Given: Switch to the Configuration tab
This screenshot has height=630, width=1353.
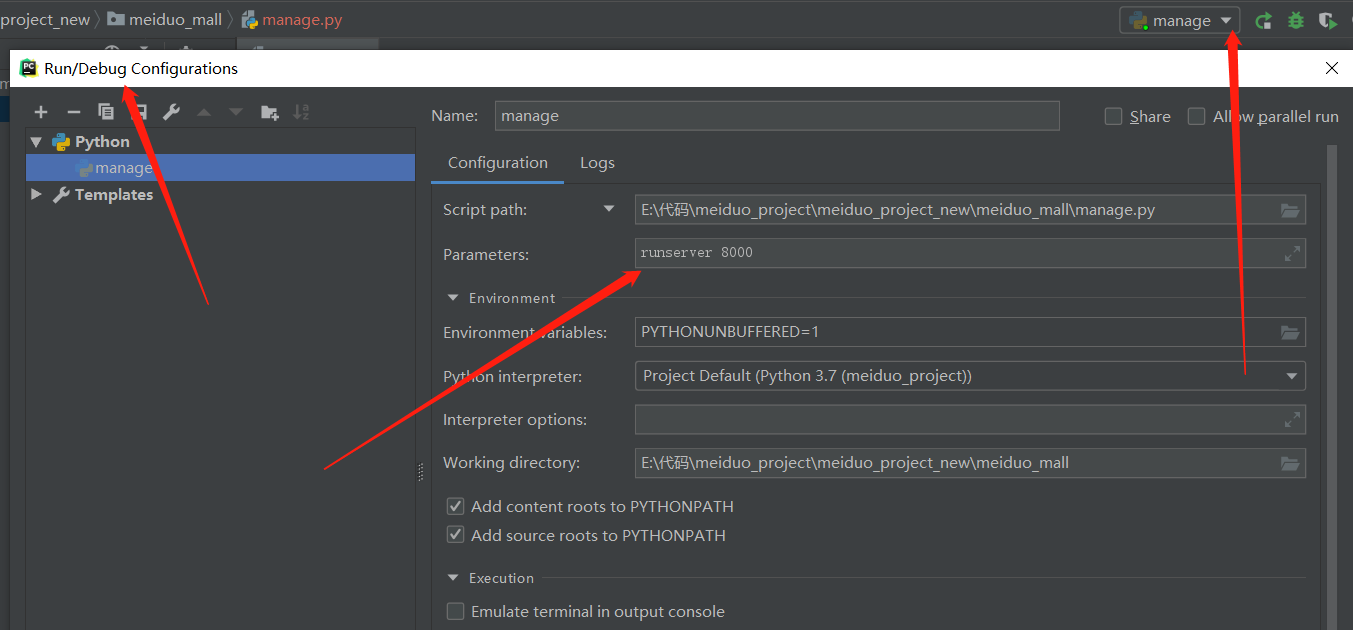Looking at the screenshot, I should pos(498,163).
